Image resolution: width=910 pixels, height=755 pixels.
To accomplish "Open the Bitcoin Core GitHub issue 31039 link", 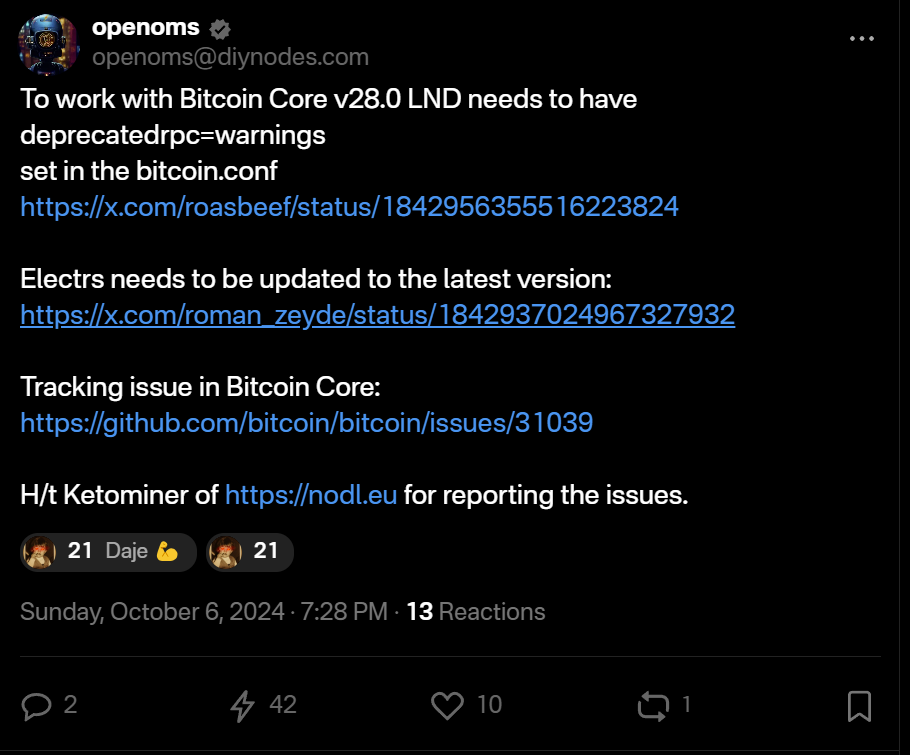I will (x=306, y=422).
